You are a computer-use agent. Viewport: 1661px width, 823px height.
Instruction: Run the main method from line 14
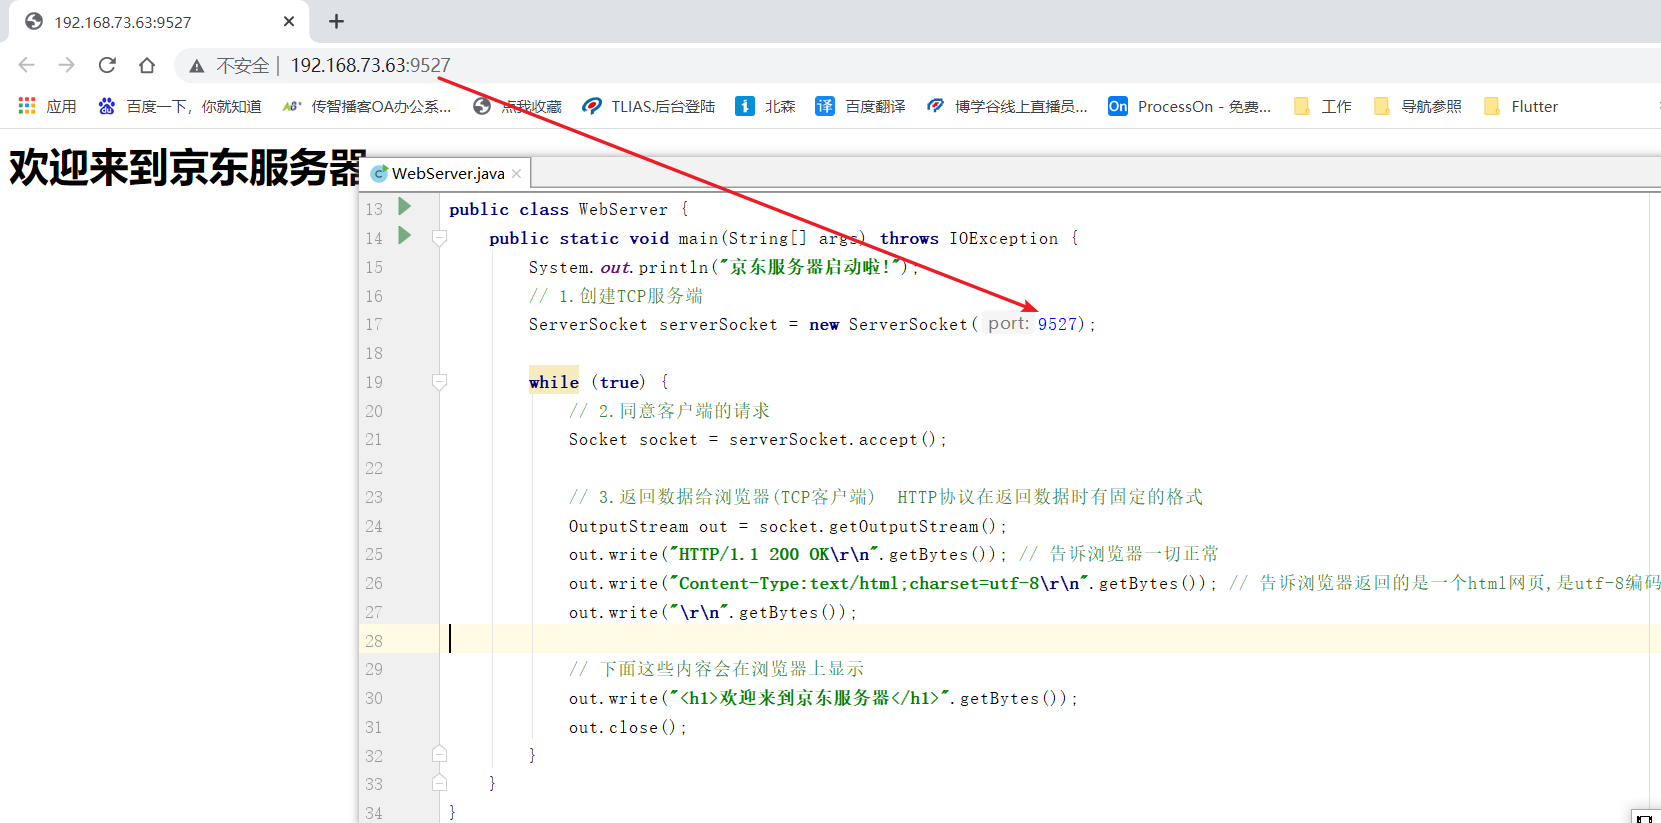click(405, 236)
